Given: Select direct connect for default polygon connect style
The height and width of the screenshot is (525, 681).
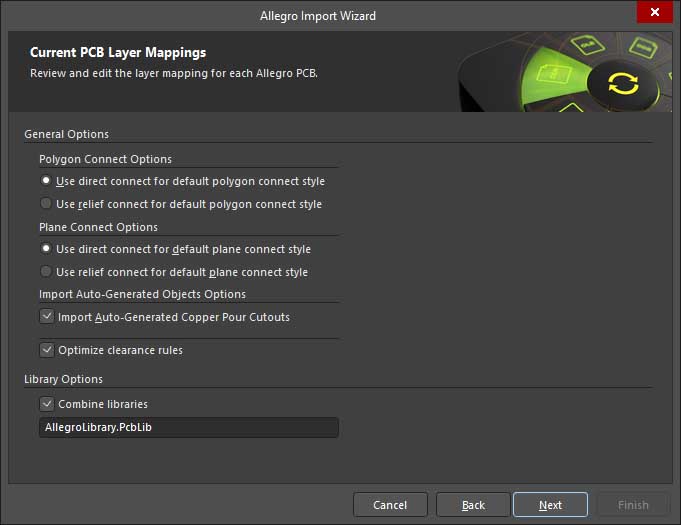Looking at the screenshot, I should click(45, 181).
